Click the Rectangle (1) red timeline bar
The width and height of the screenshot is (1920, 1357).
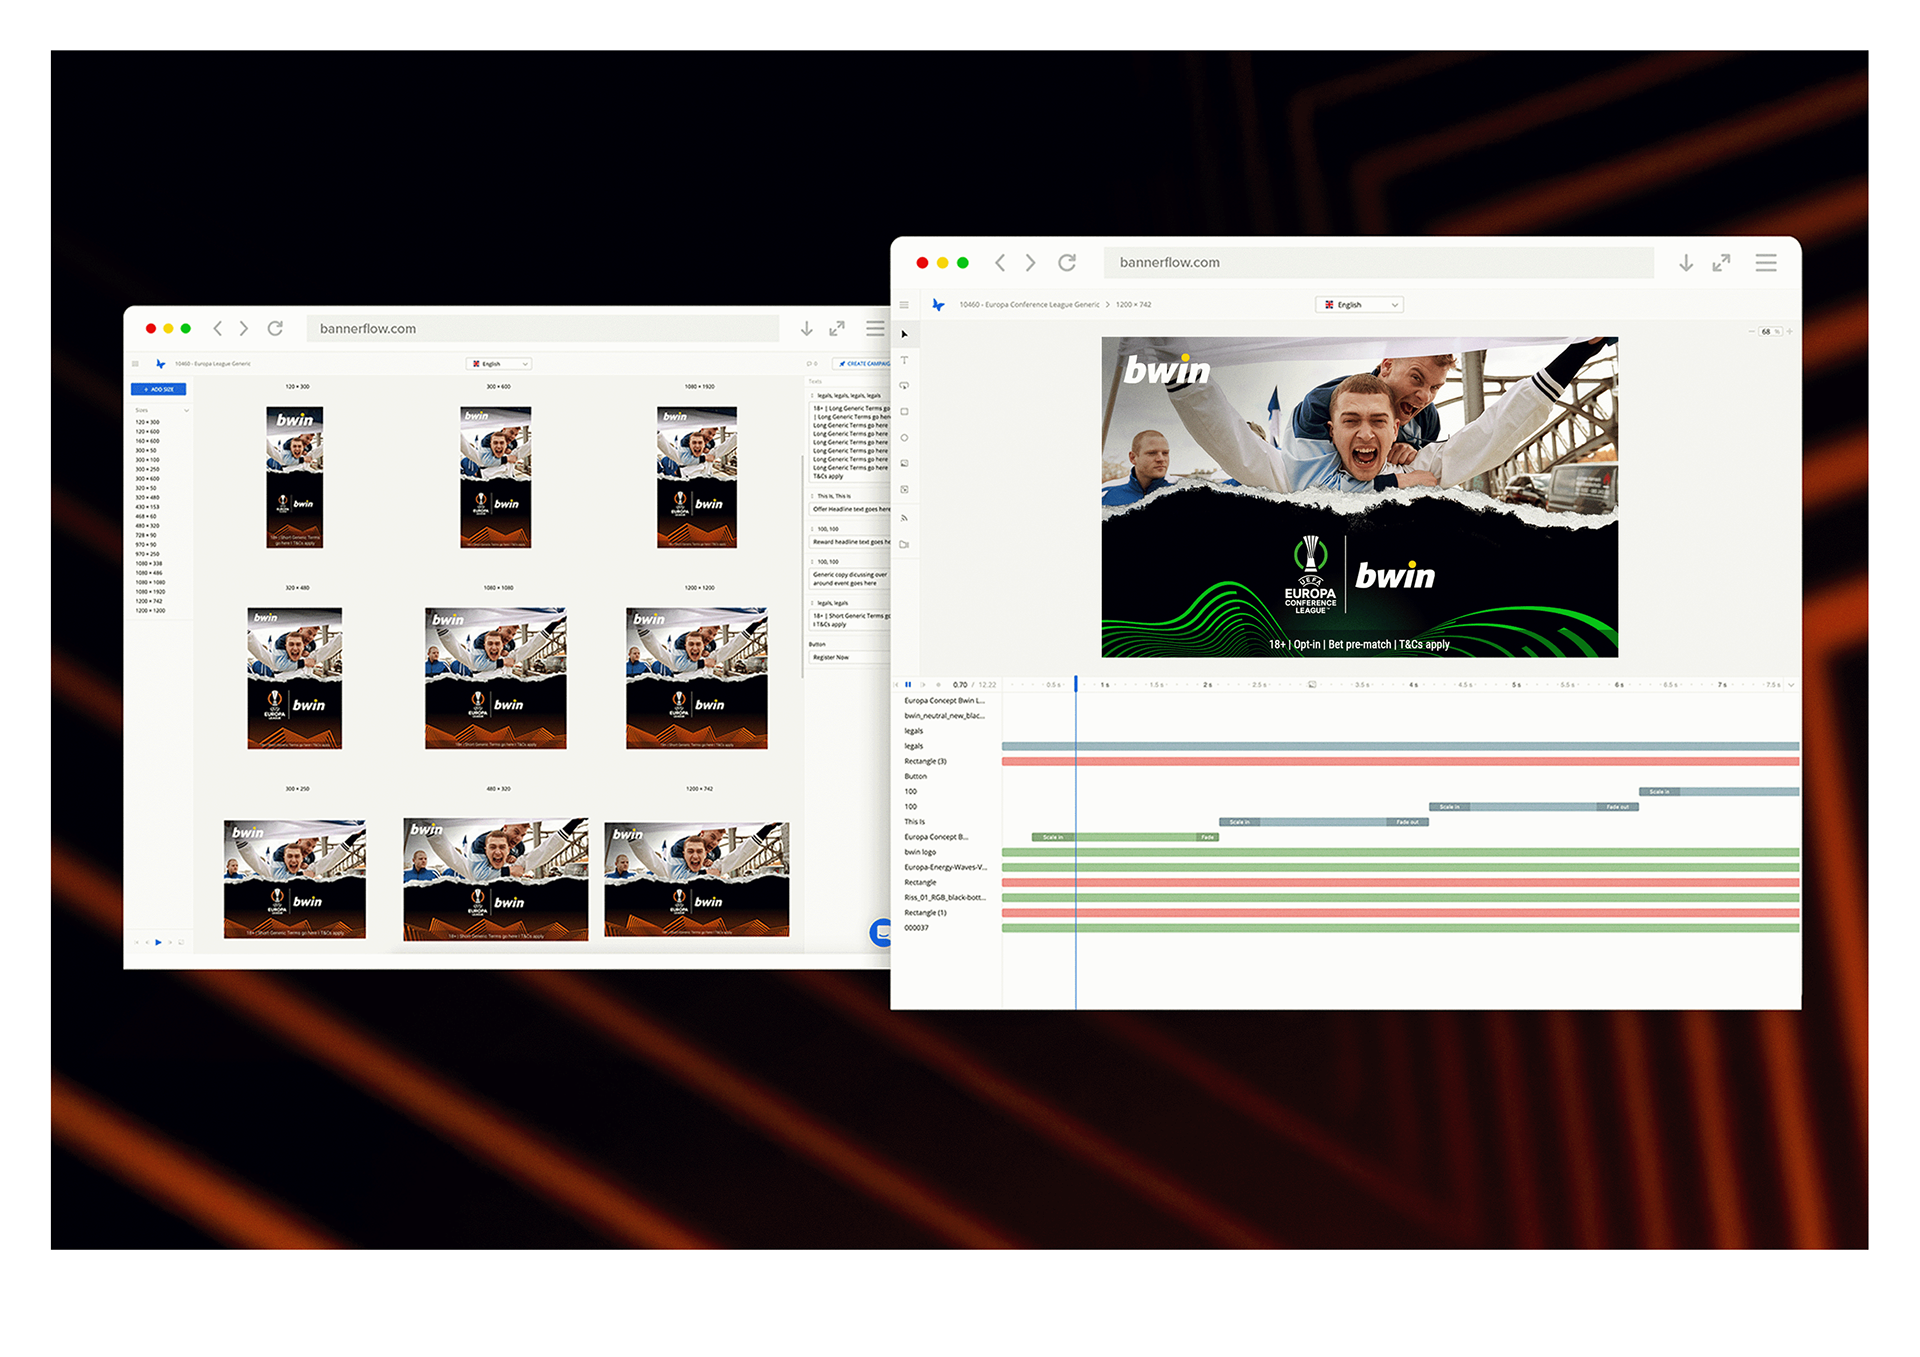1400,913
